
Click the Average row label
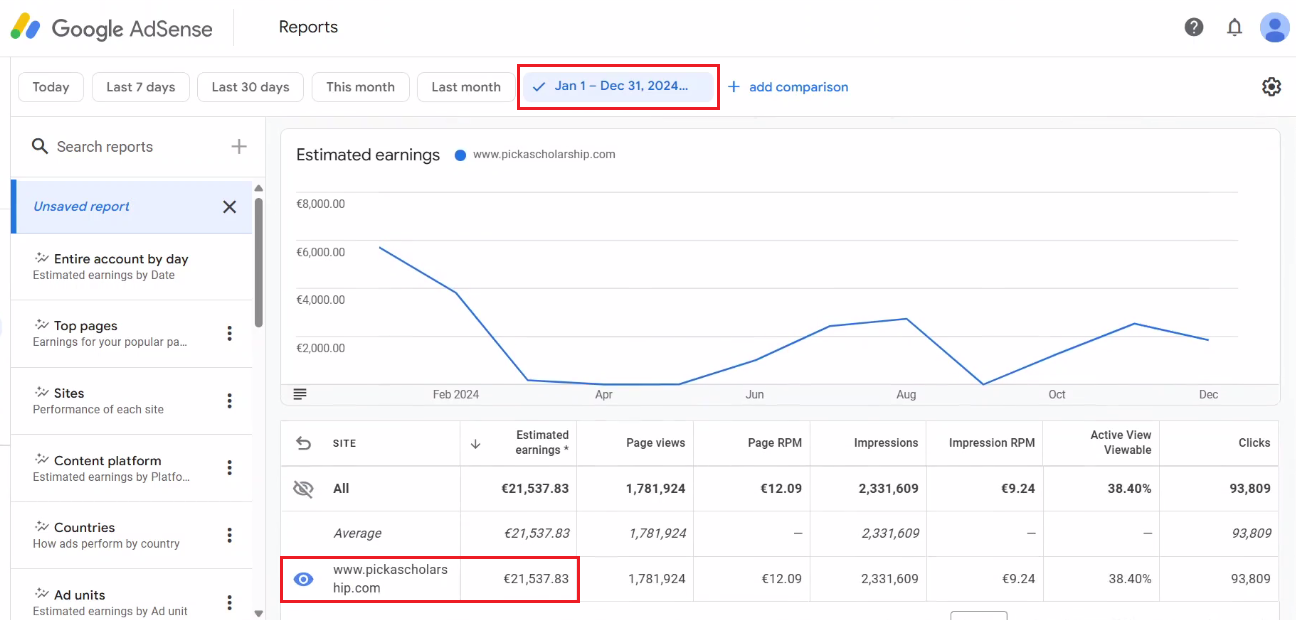coord(357,534)
